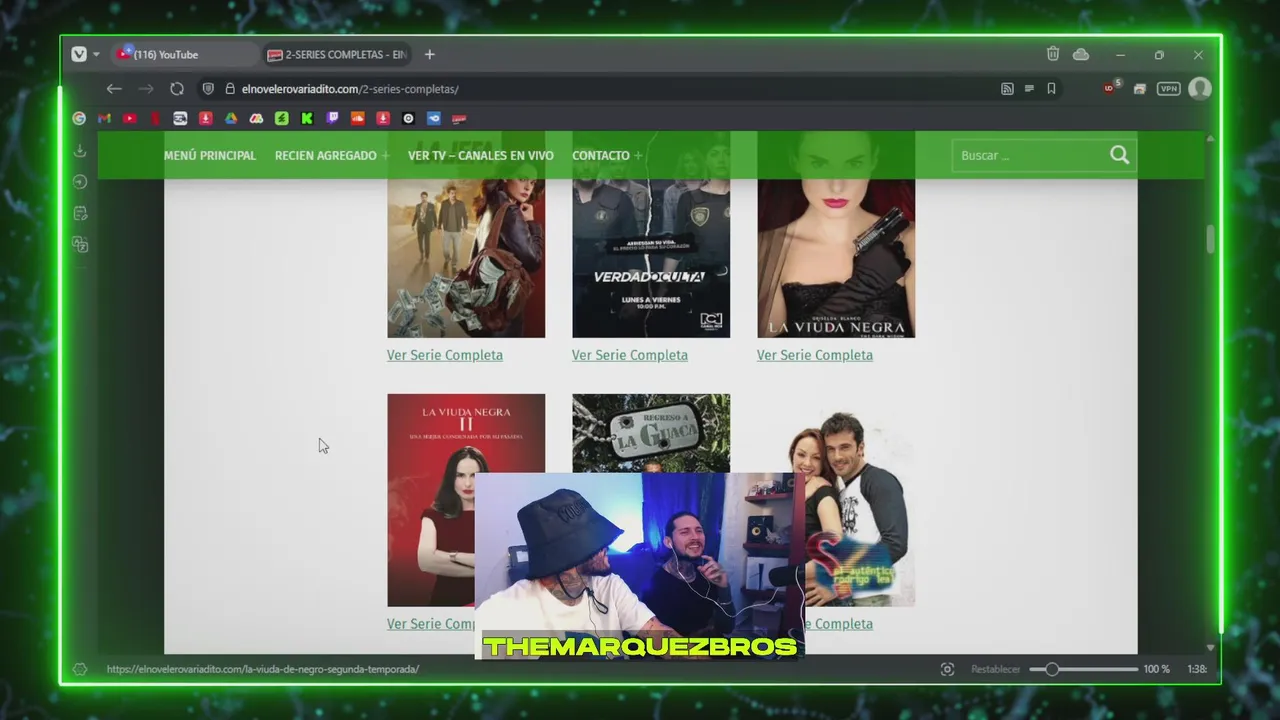Expand RECIEN AGREGADO menu

[x=332, y=155]
